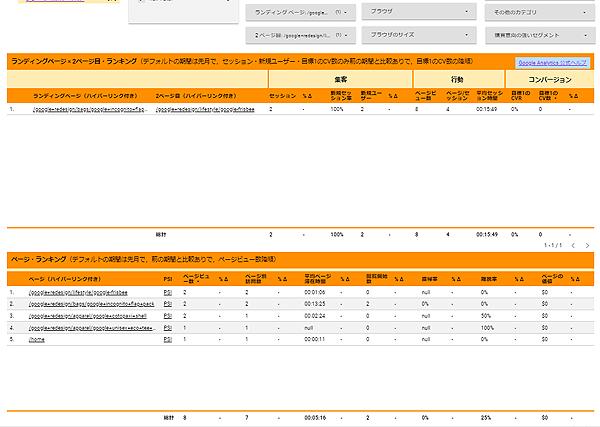Click PSI link in page ranking row 3

[168, 316]
